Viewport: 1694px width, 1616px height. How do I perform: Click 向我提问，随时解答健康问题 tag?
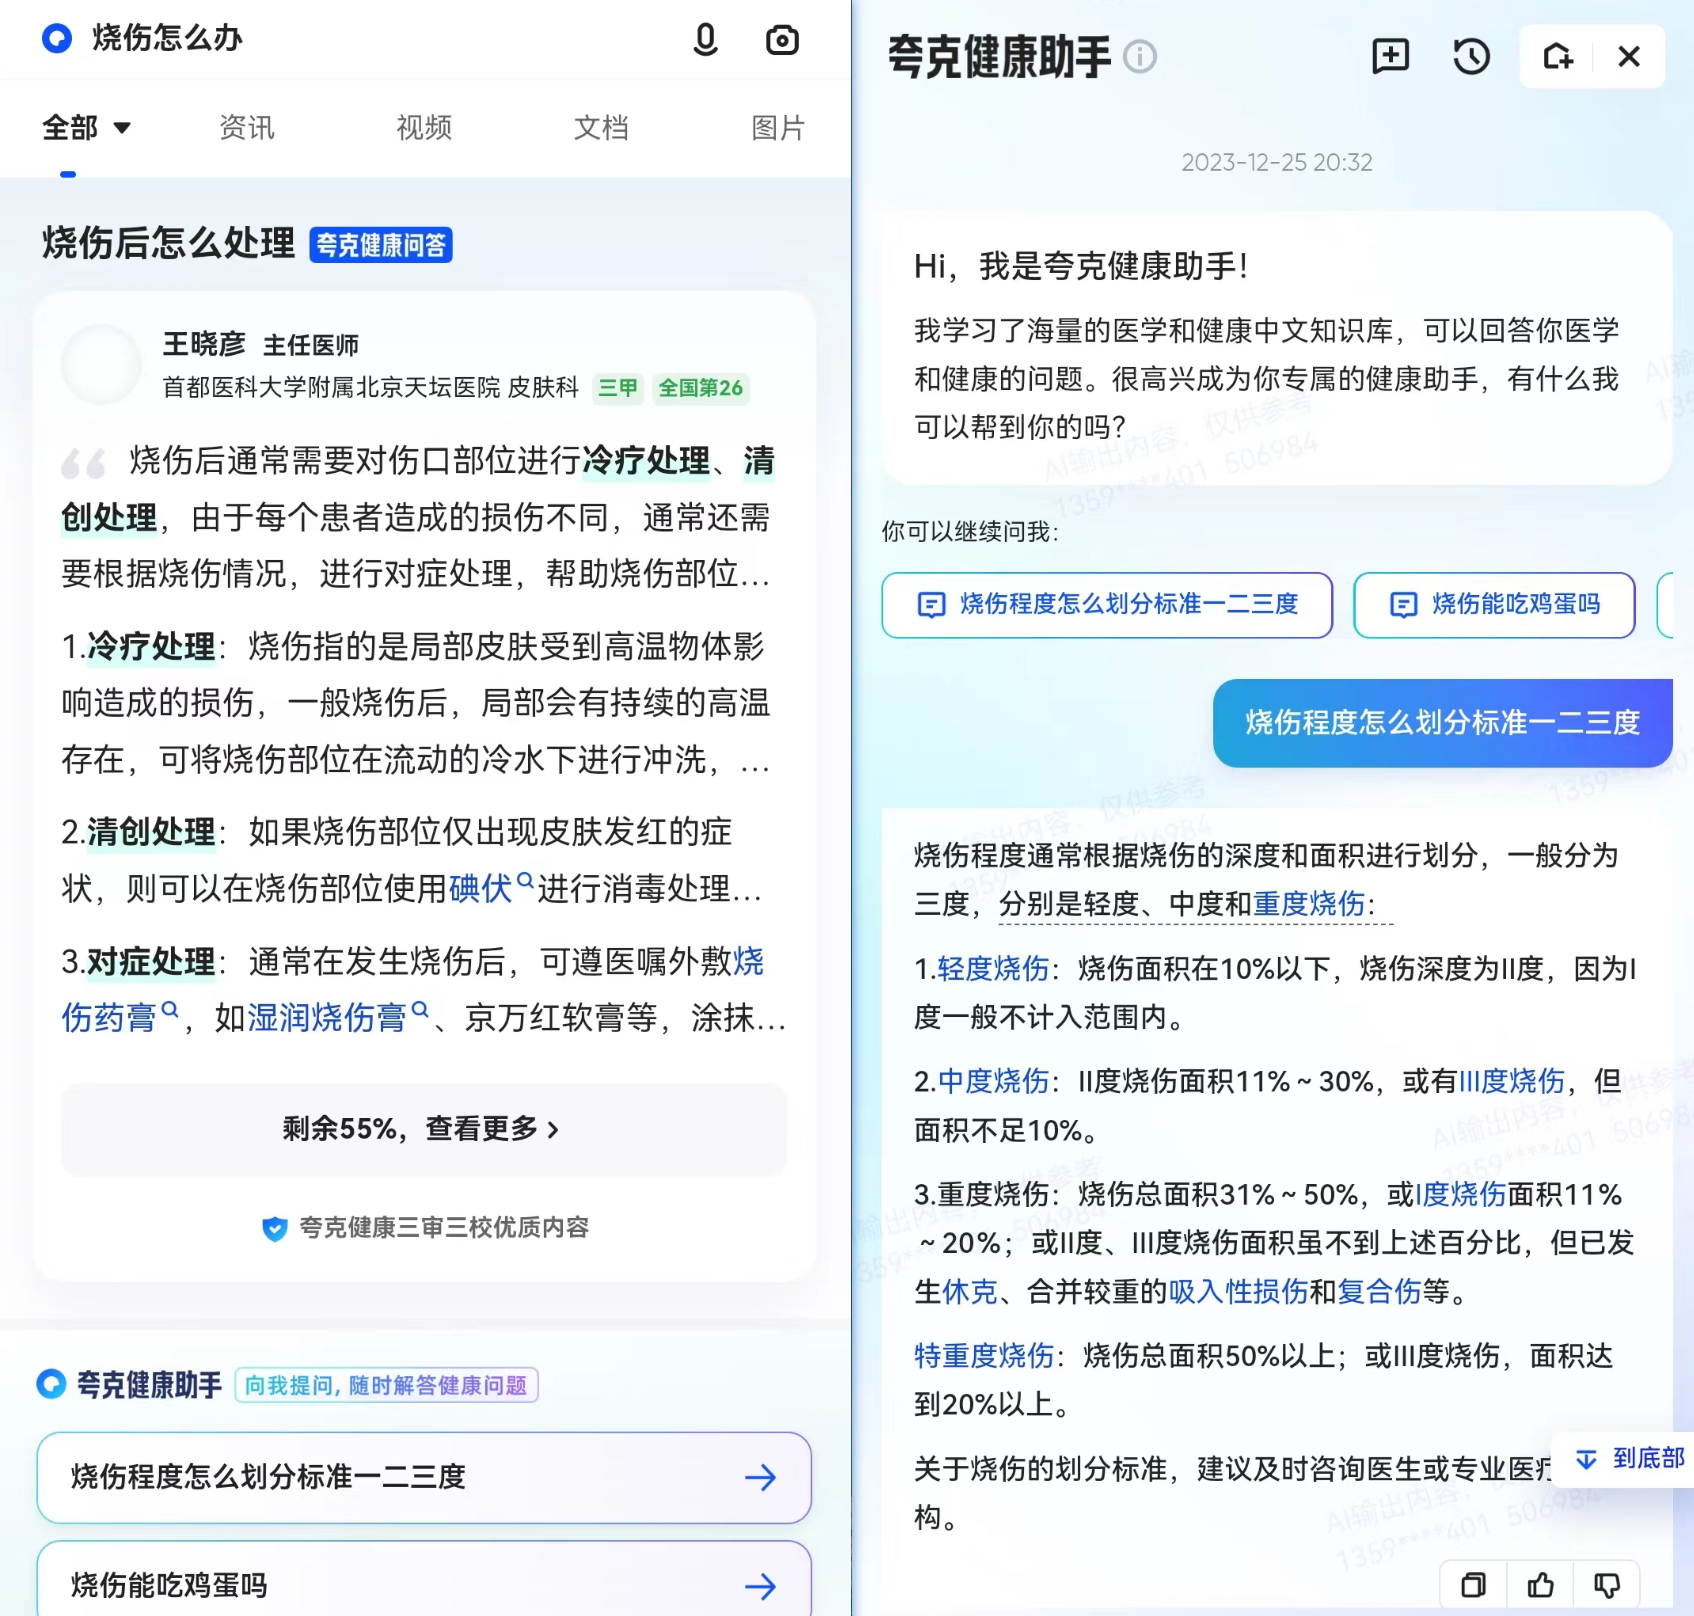click(x=386, y=1385)
